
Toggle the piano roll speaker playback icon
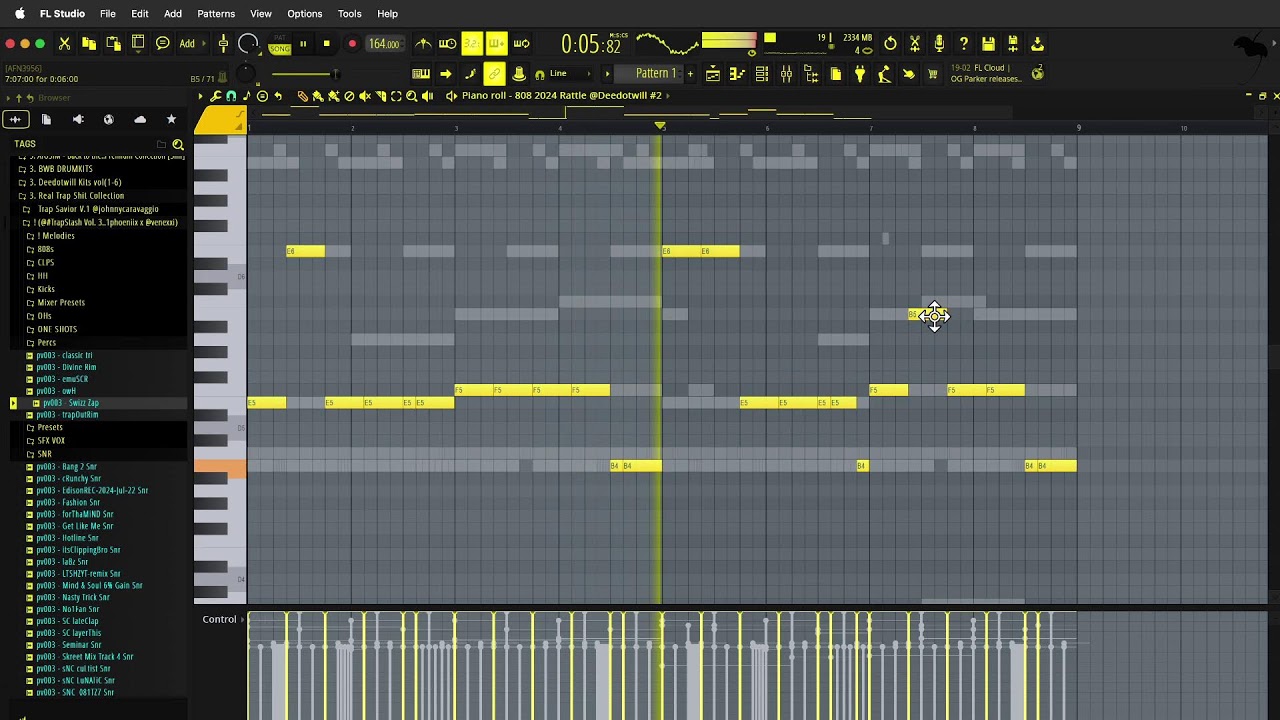coord(427,96)
